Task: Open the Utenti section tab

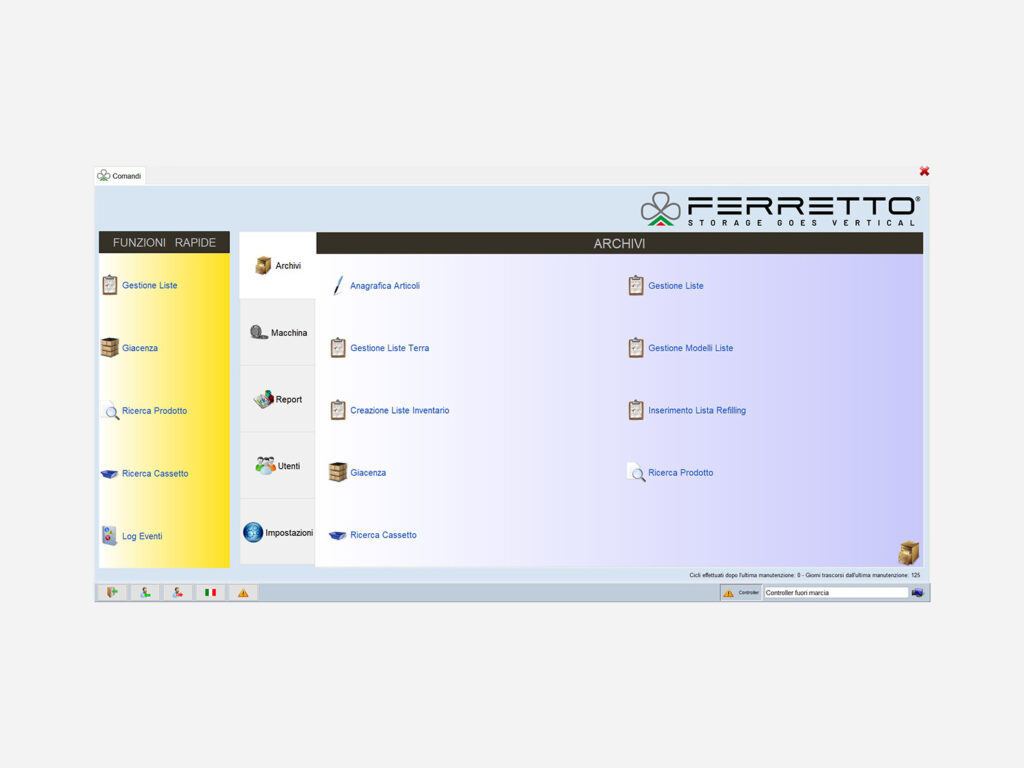Action: coord(278,466)
